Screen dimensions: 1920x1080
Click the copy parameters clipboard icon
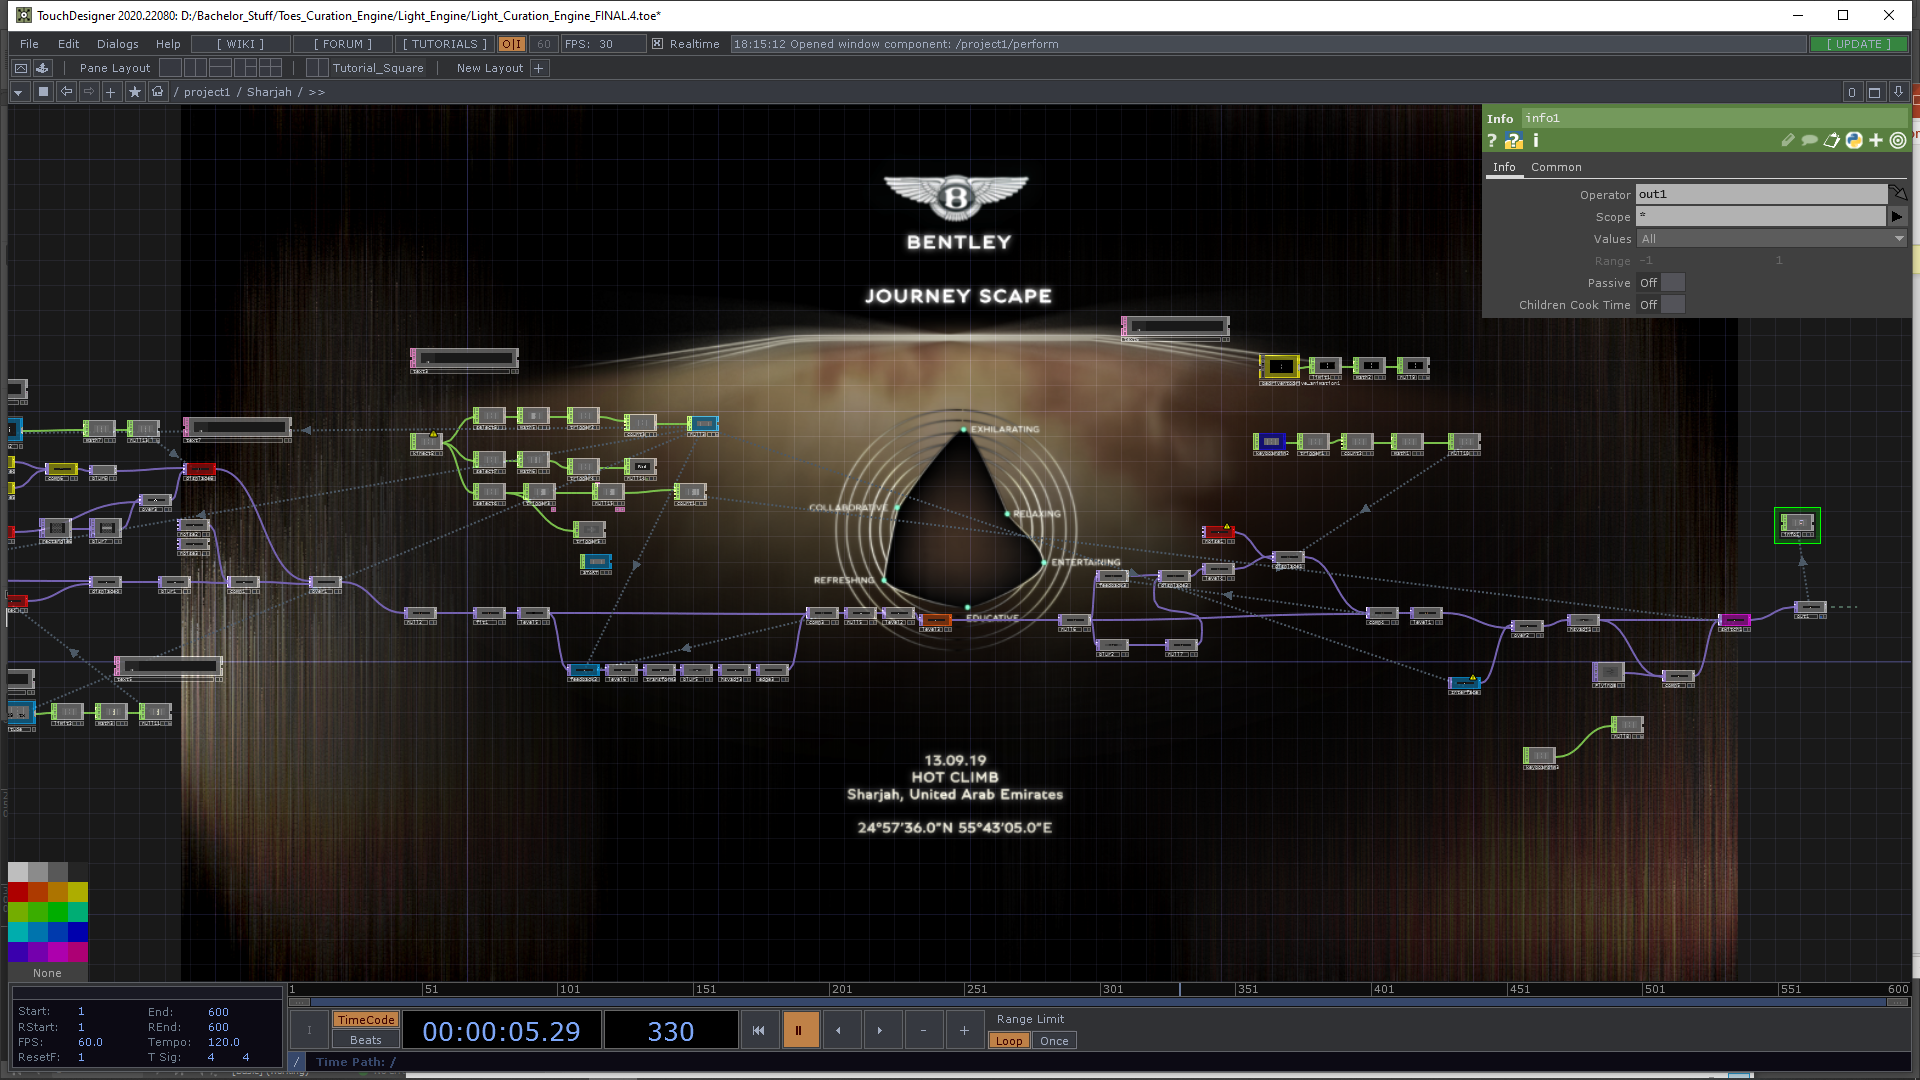[1832, 141]
